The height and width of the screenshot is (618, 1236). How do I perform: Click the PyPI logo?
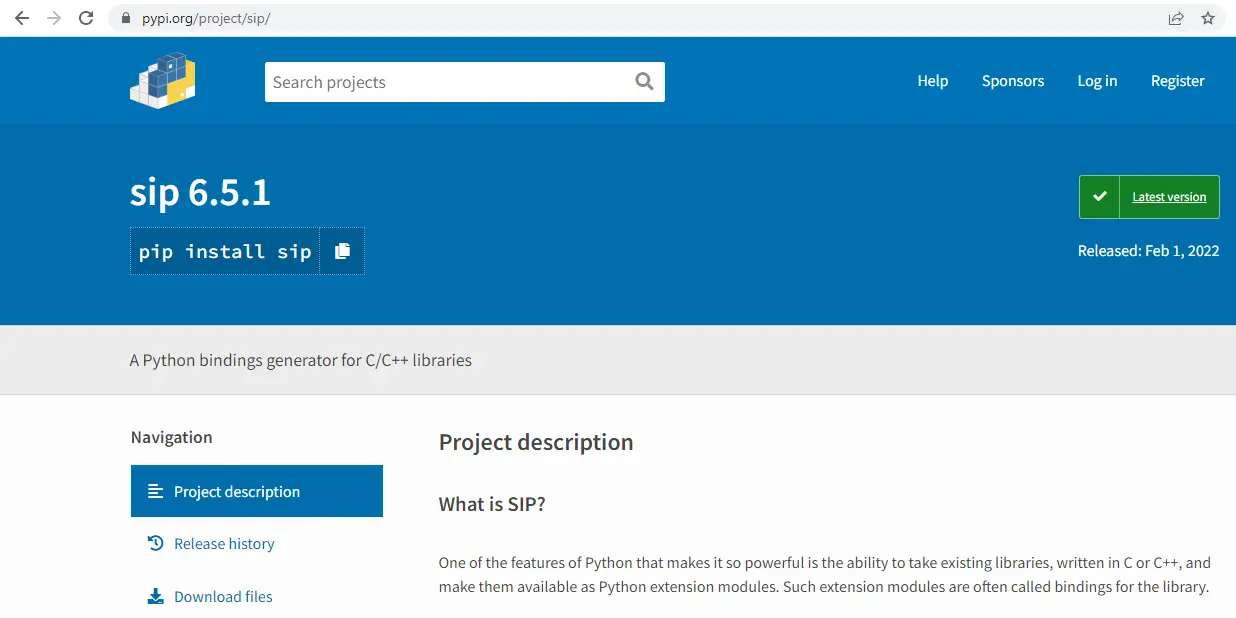click(x=162, y=81)
